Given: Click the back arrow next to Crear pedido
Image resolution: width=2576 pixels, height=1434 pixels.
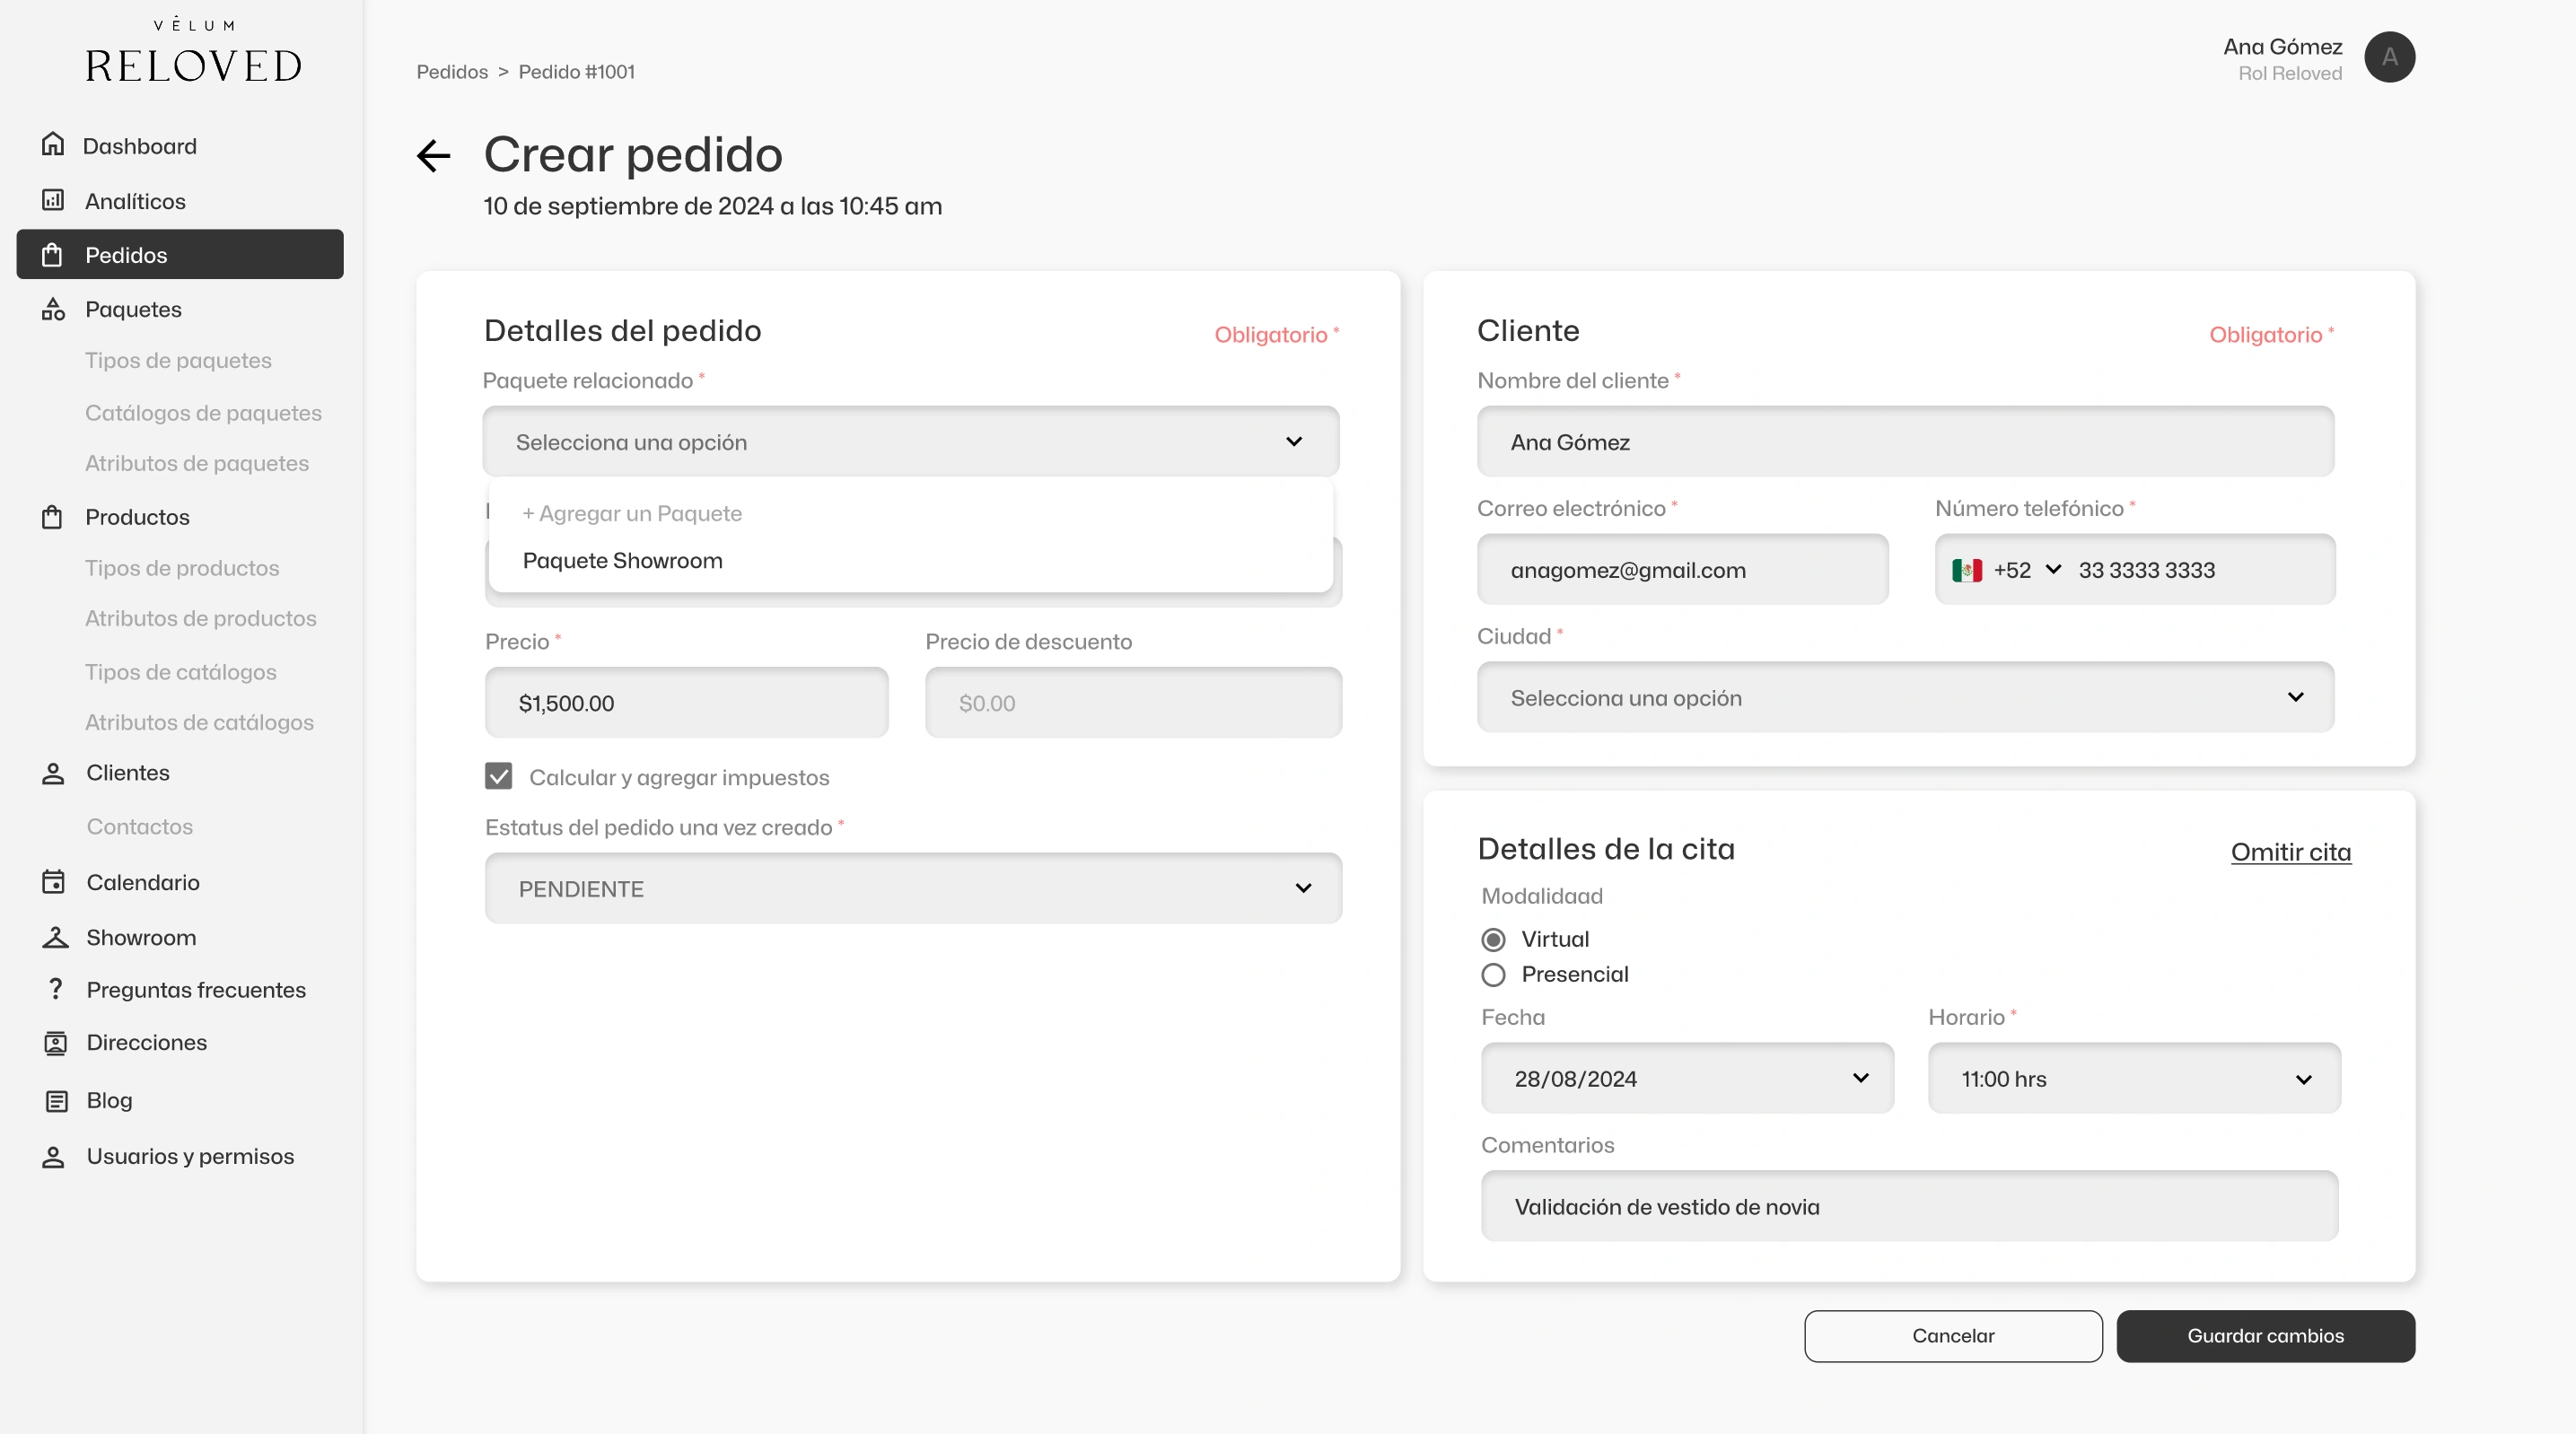Looking at the screenshot, I should 432,155.
